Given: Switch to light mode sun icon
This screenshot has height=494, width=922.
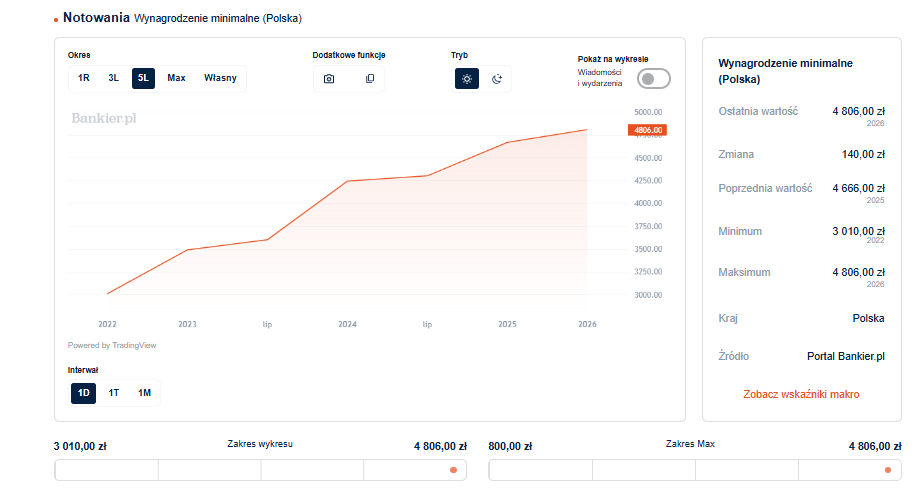Looking at the screenshot, I should point(467,79).
